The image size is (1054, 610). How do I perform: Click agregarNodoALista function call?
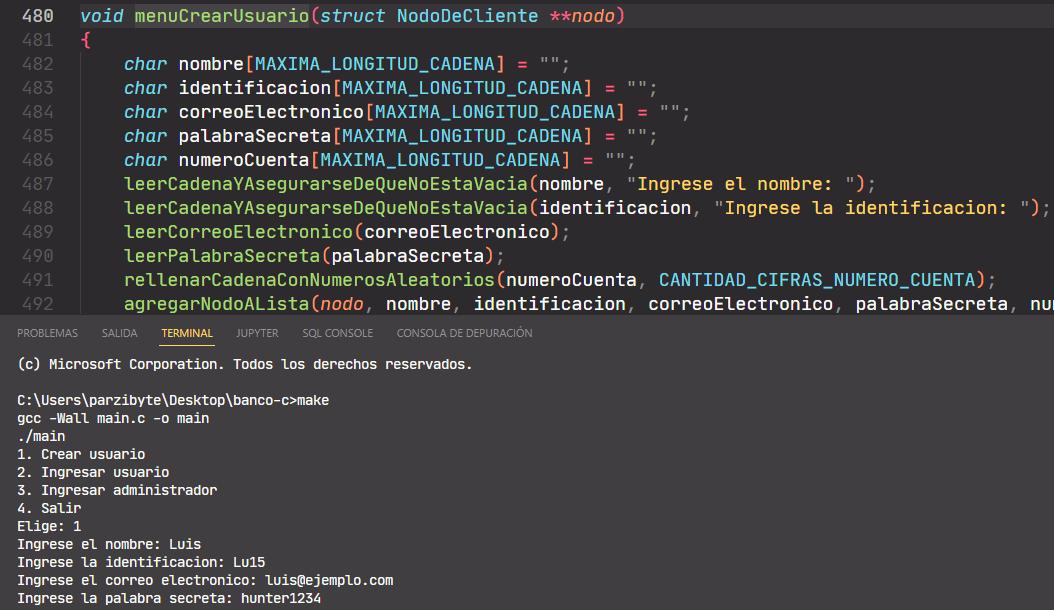pyautogui.click(x=216, y=304)
